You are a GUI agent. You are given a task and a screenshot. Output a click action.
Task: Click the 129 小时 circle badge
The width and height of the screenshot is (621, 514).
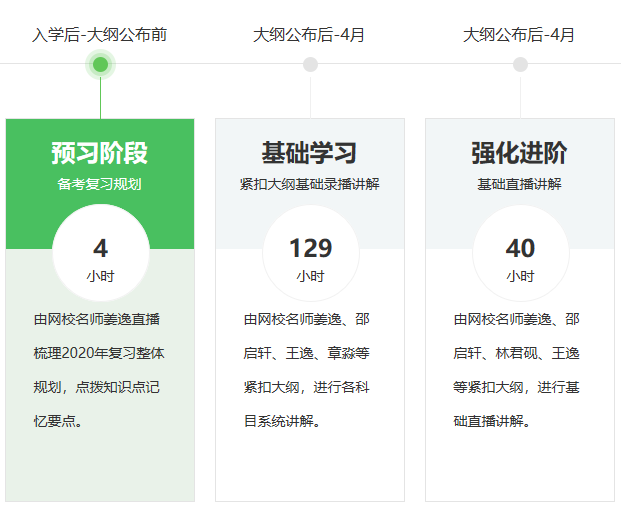point(310,255)
